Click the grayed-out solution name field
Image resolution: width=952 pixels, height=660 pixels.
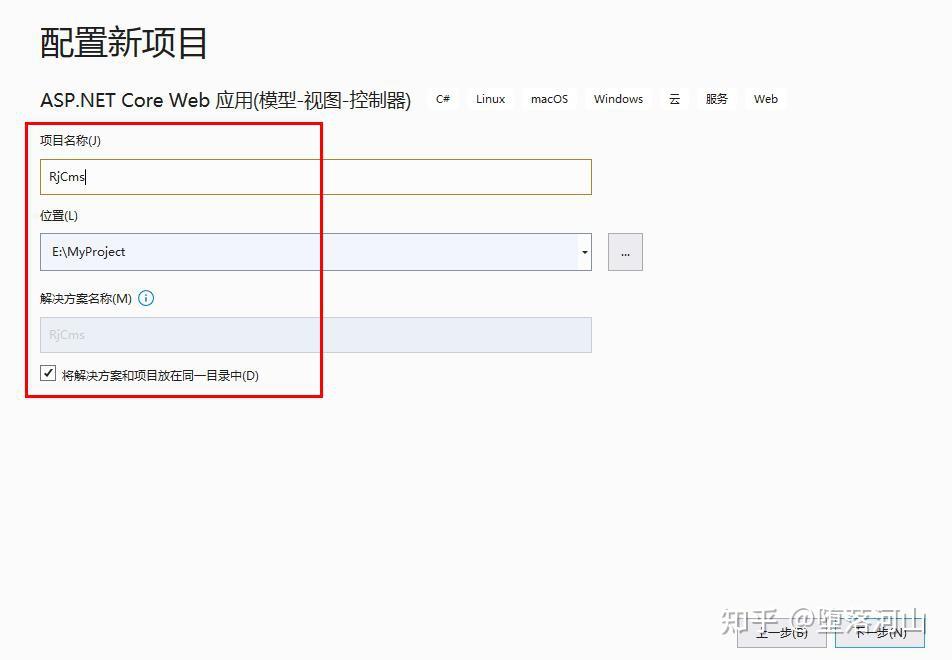pyautogui.click(x=300, y=334)
